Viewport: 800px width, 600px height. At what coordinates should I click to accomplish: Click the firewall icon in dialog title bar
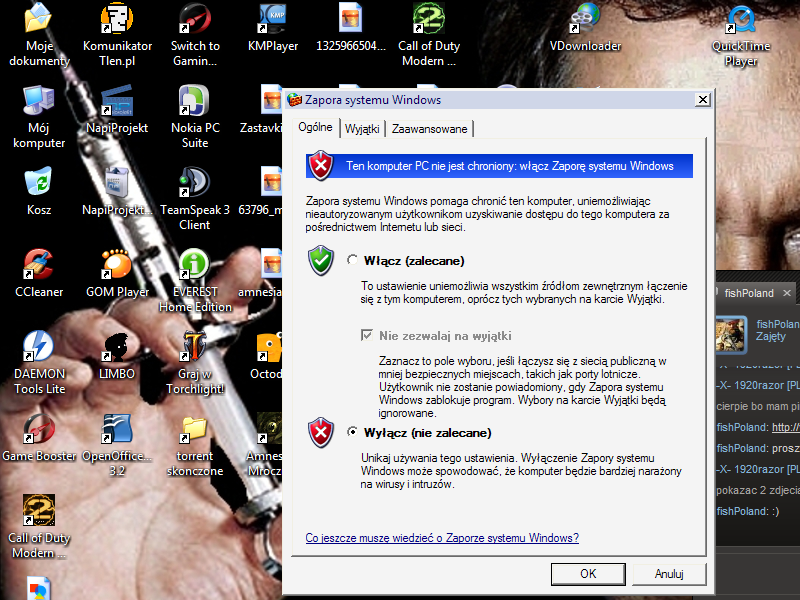(x=294, y=99)
